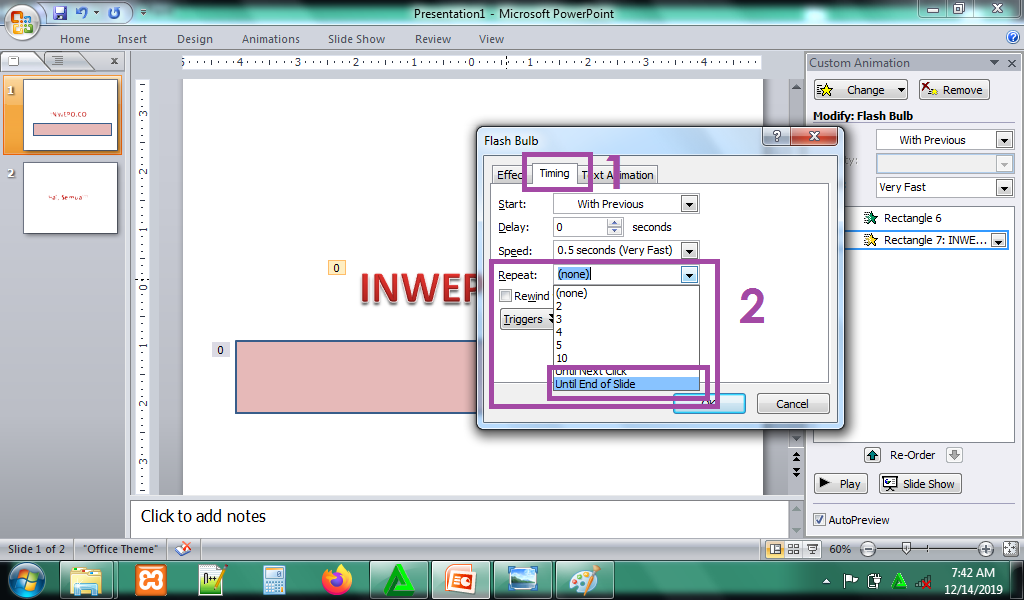Zoom in with plus button
Image resolution: width=1024 pixels, height=600 pixels.
pyautogui.click(x=986, y=549)
